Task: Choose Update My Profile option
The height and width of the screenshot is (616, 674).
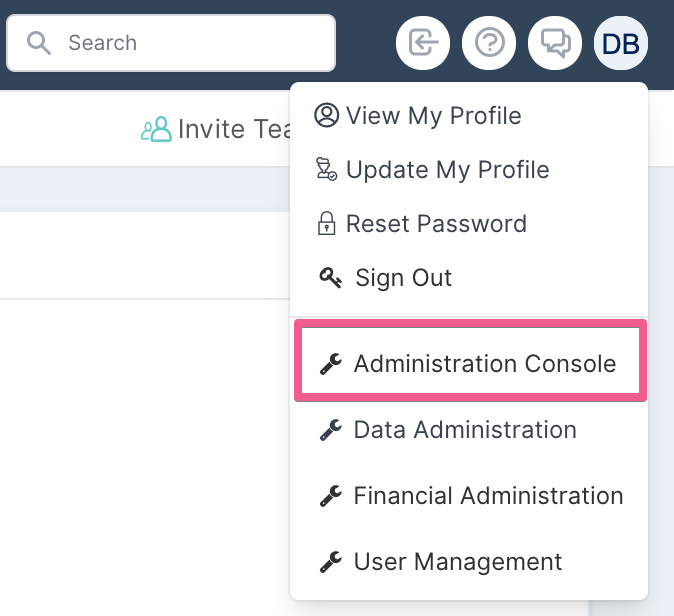Action: click(x=469, y=169)
